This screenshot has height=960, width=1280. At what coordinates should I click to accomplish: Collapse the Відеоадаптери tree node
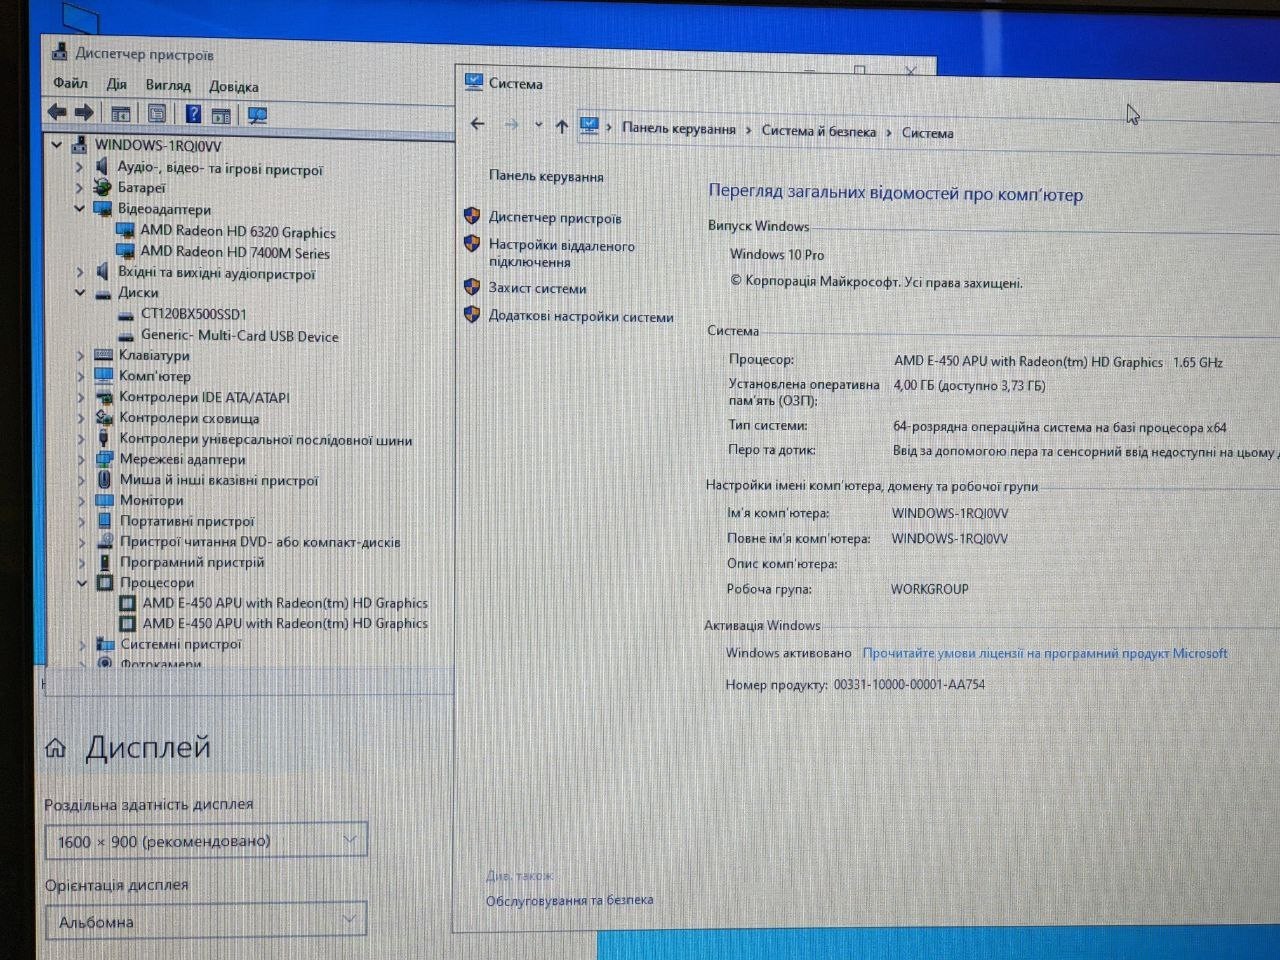[x=79, y=209]
